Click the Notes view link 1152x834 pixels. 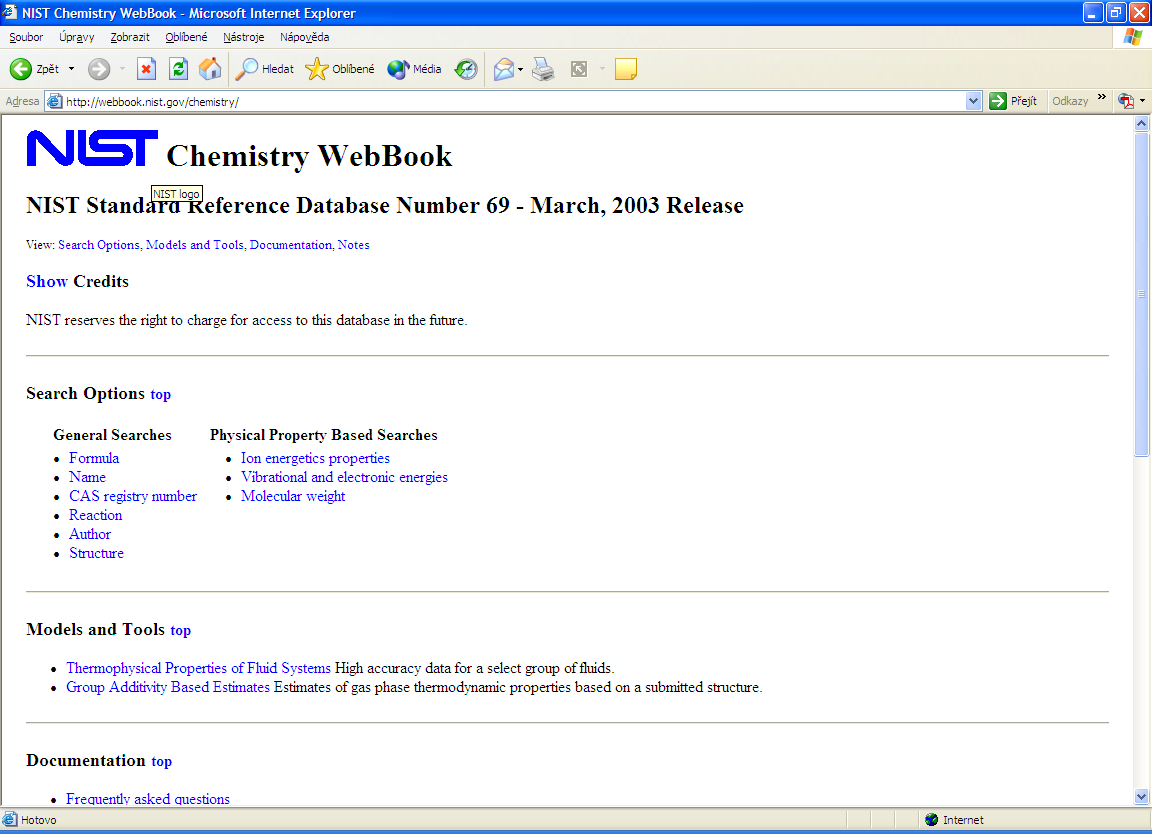[x=353, y=245]
